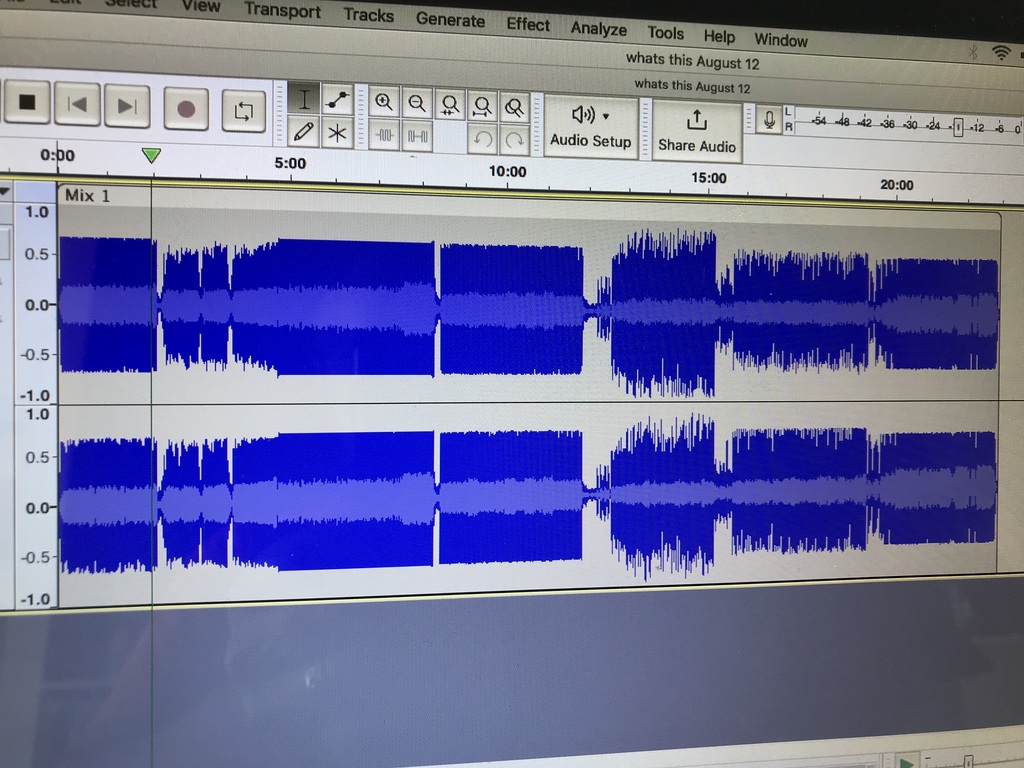Click the record meter microphone icon
Viewport: 1024px width, 768px height.
pos(769,120)
